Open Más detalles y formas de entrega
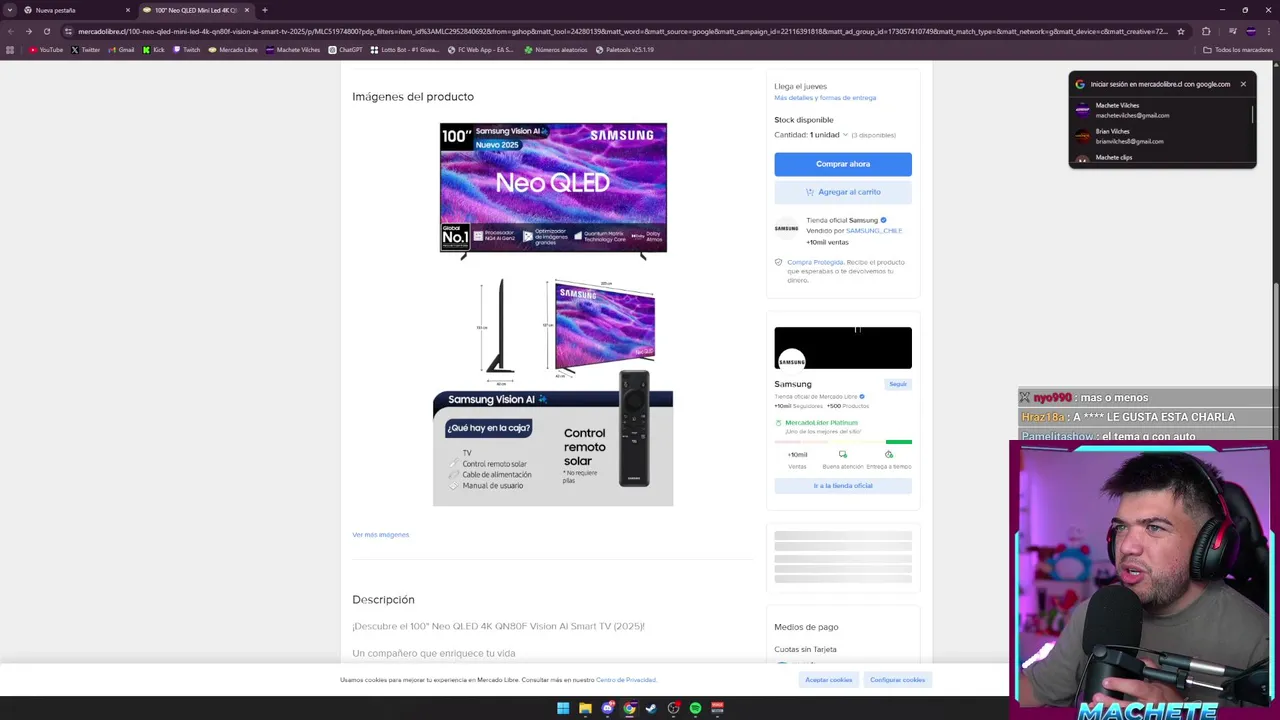The image size is (1280, 720). [x=825, y=98]
